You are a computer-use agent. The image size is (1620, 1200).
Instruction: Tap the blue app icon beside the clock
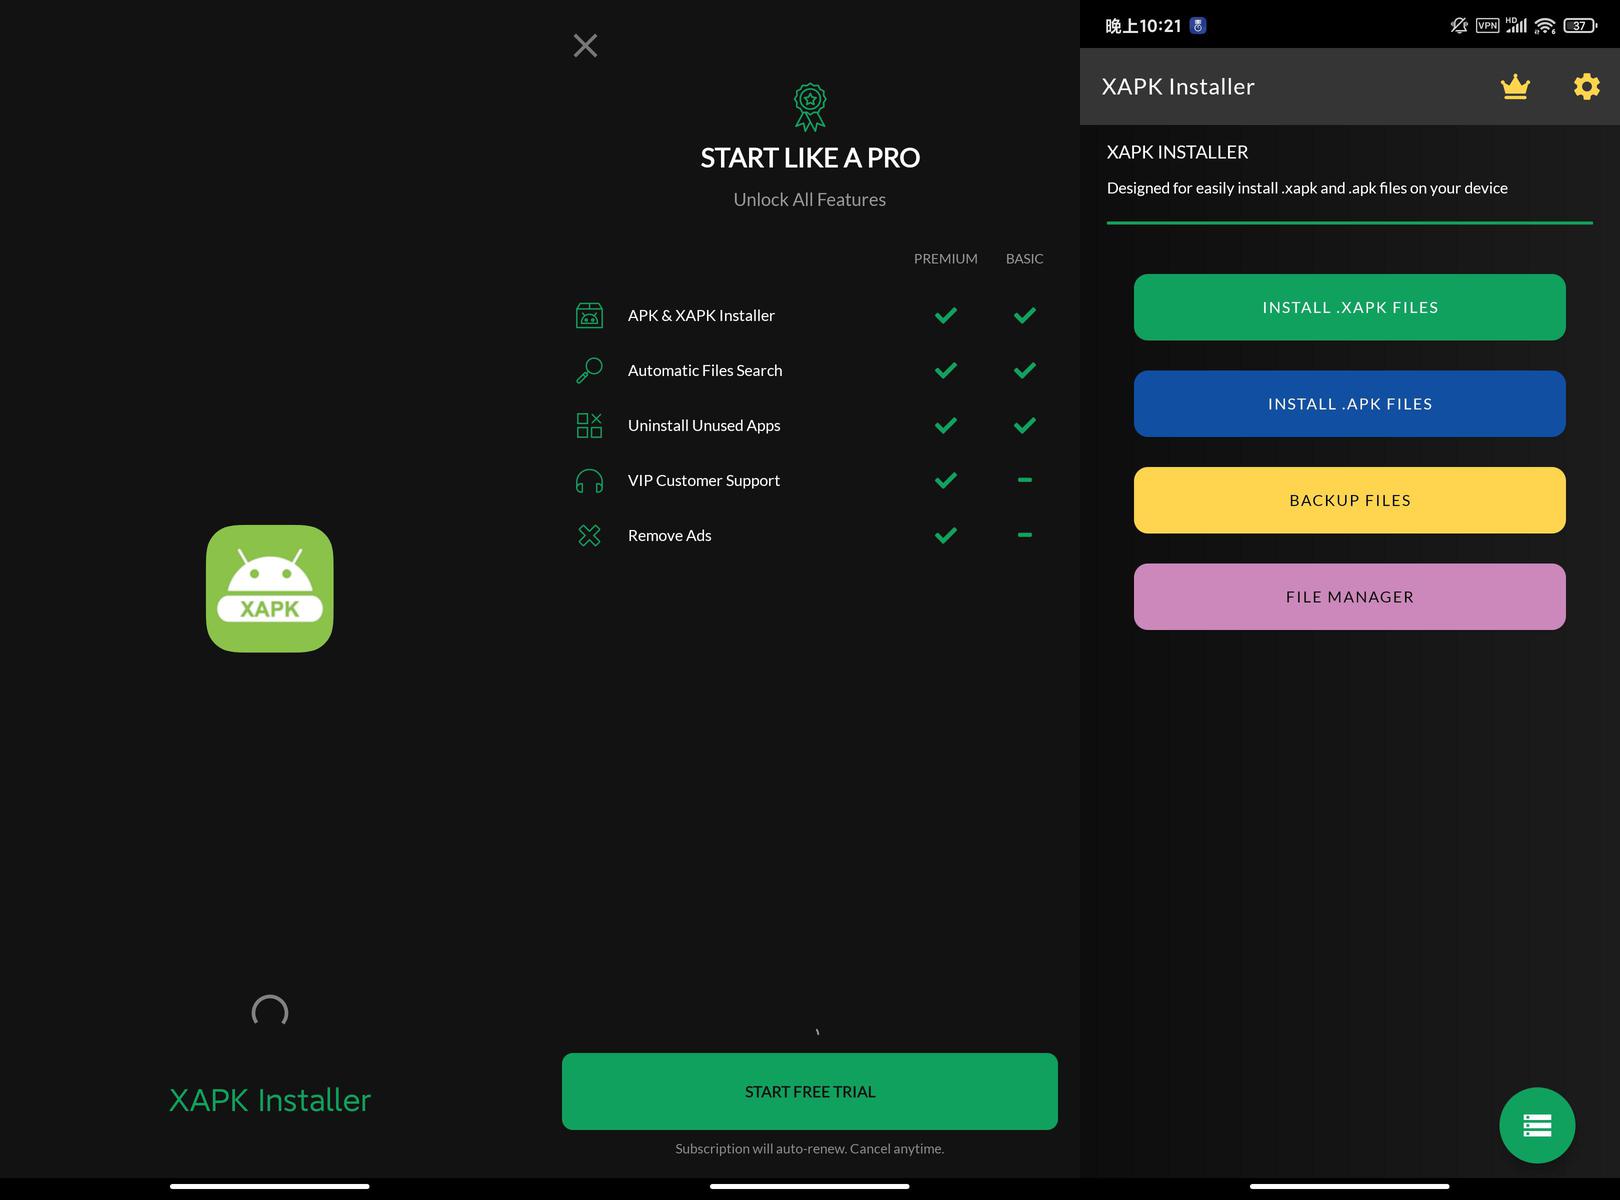pyautogui.click(x=1198, y=26)
